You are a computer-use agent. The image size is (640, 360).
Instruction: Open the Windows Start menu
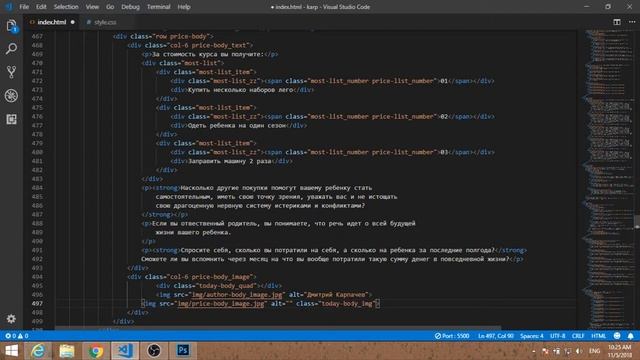coord(12,351)
